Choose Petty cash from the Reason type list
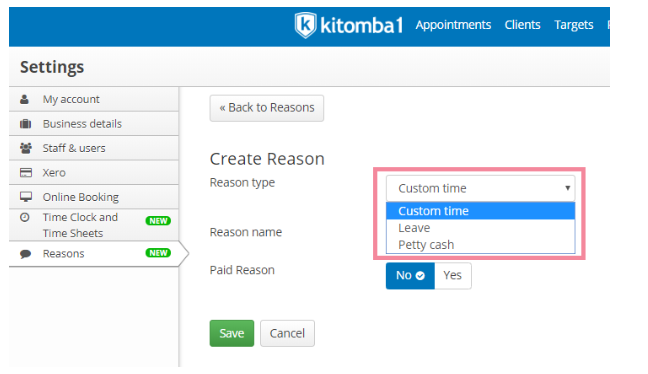This screenshot has height=374, width=648. click(x=480, y=245)
